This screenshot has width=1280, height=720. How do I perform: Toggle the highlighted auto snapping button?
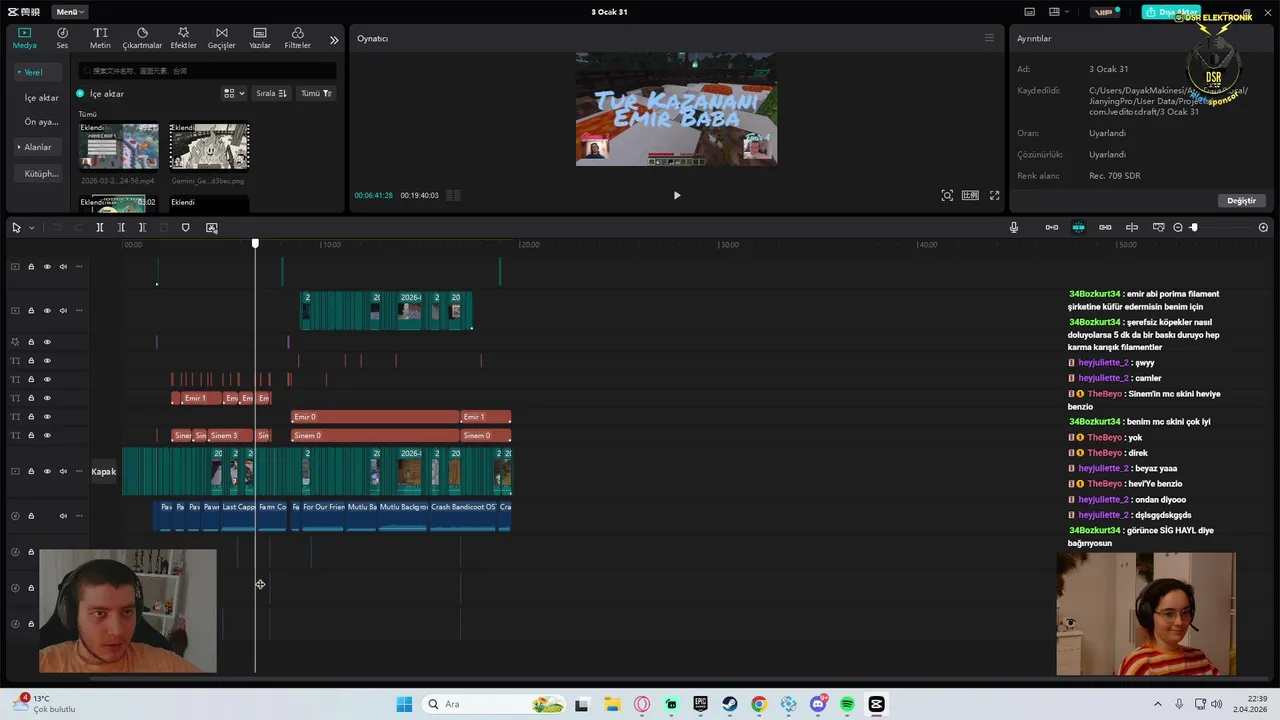(x=1078, y=228)
